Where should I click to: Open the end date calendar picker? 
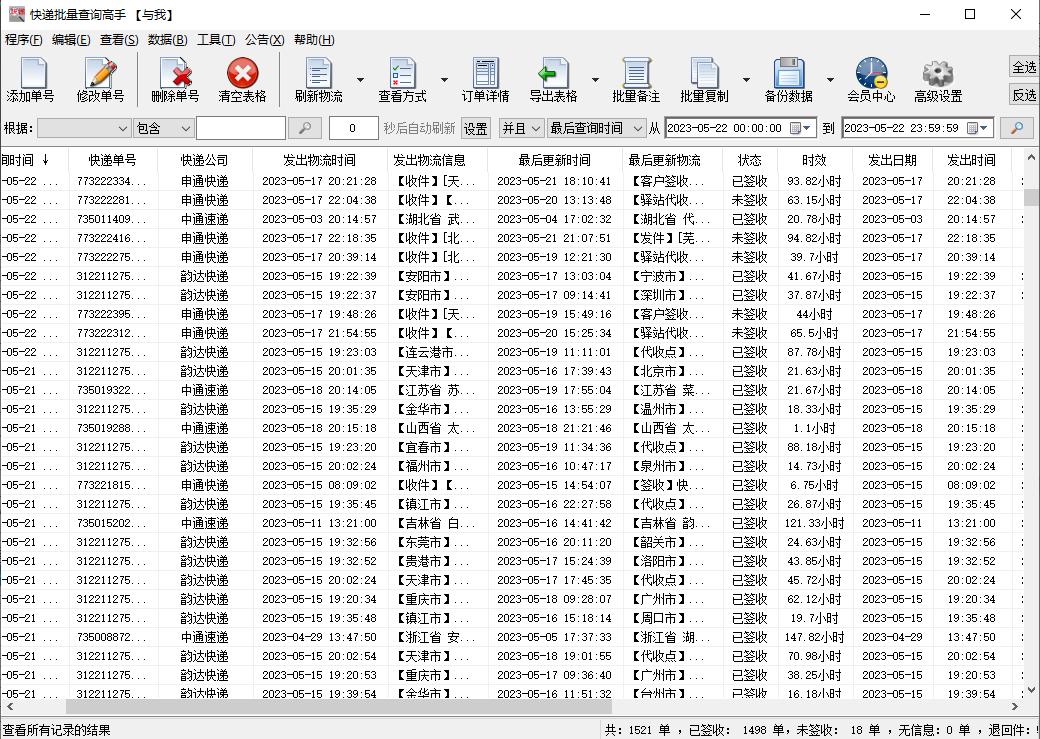978,128
